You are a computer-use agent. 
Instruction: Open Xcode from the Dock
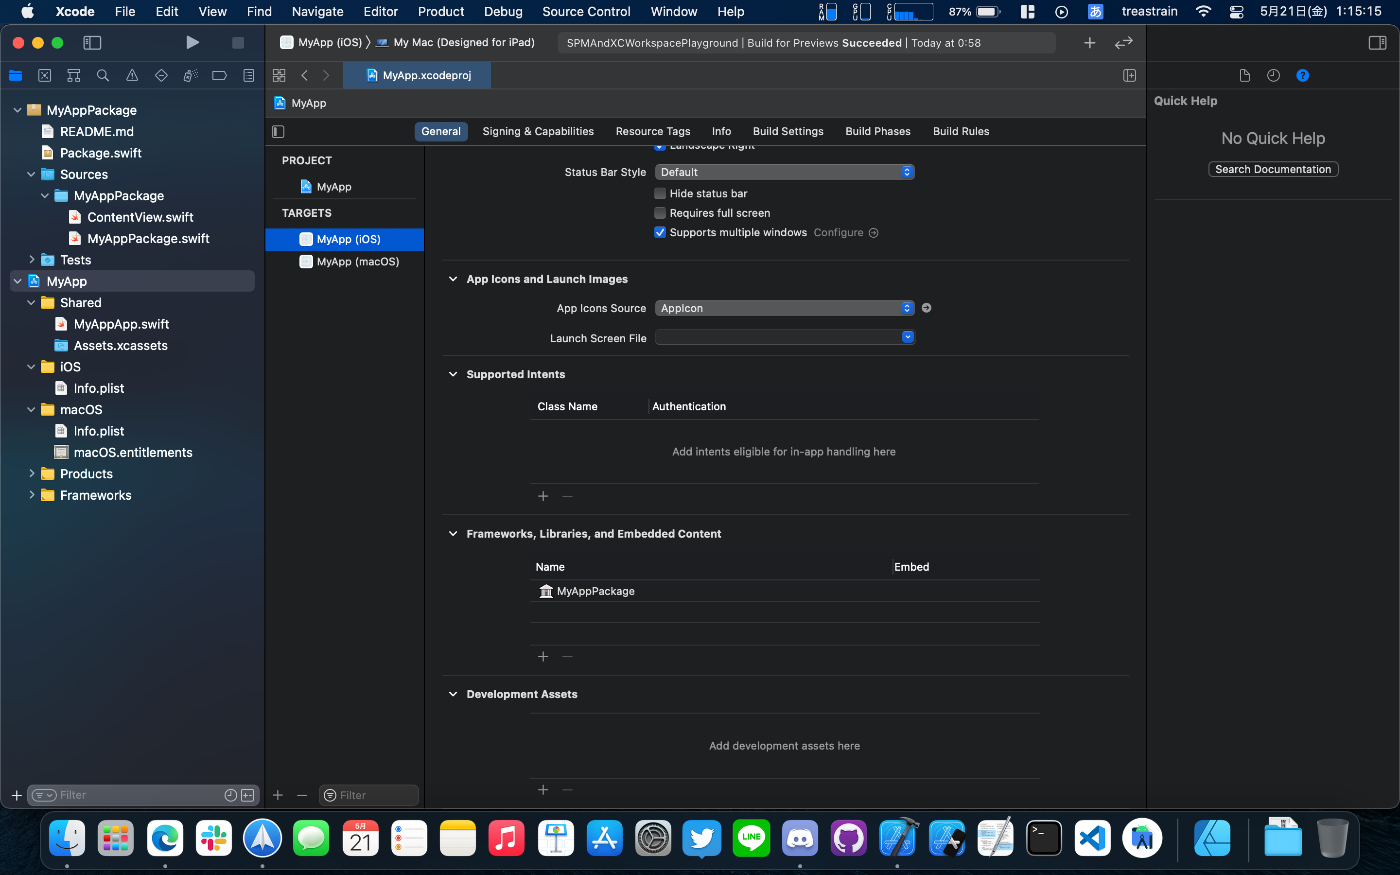pos(898,838)
